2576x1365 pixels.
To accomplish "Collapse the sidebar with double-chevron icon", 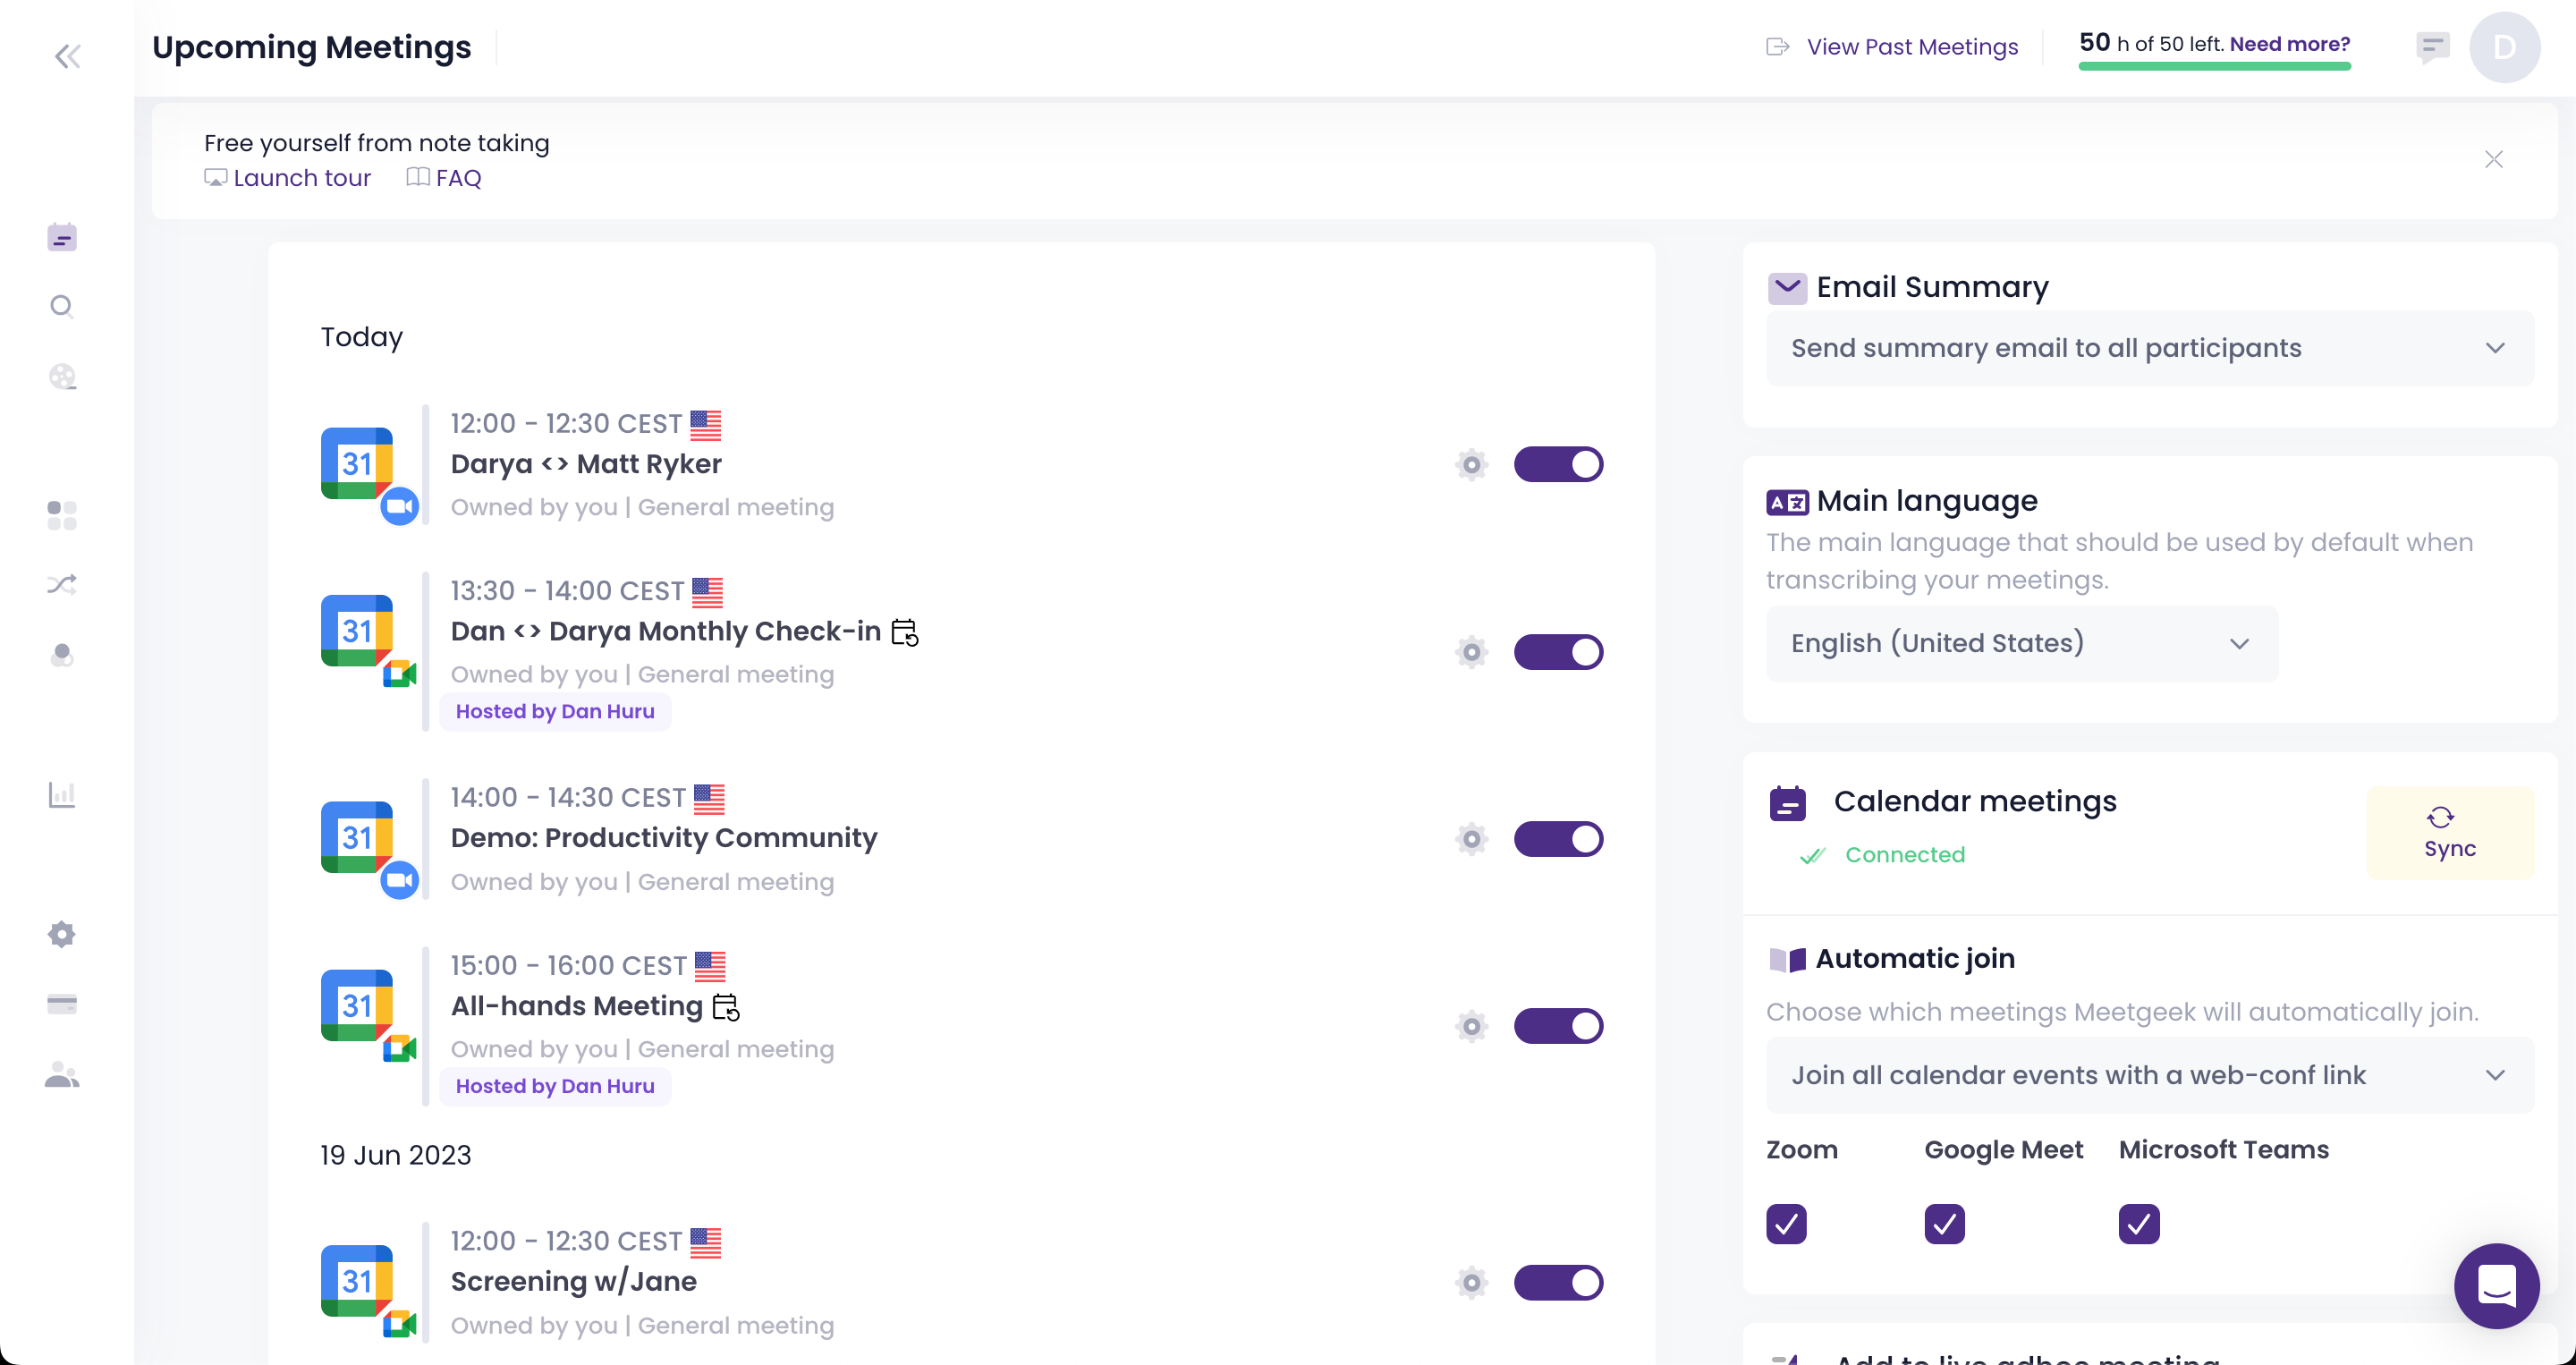I will tap(67, 56).
